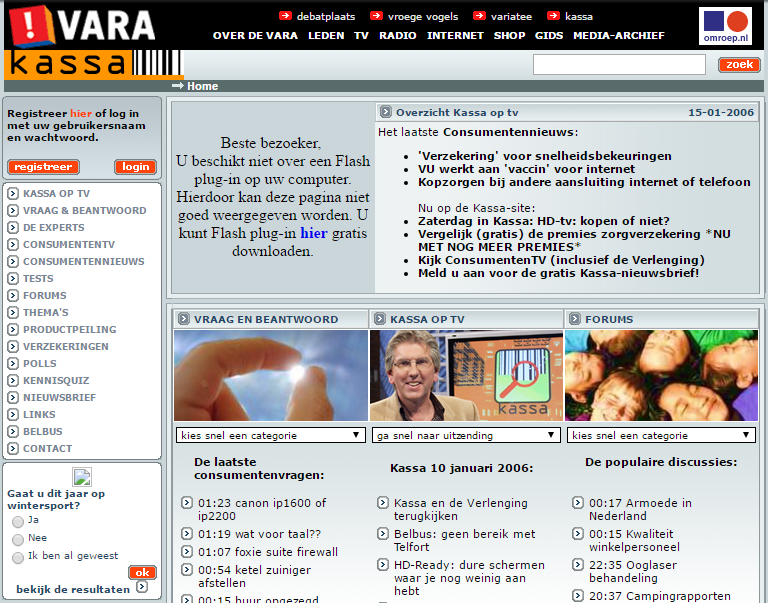768x603 pixels.
Task: Click arrow icon beside TESTS
Action: pyautogui.click(x=13, y=278)
